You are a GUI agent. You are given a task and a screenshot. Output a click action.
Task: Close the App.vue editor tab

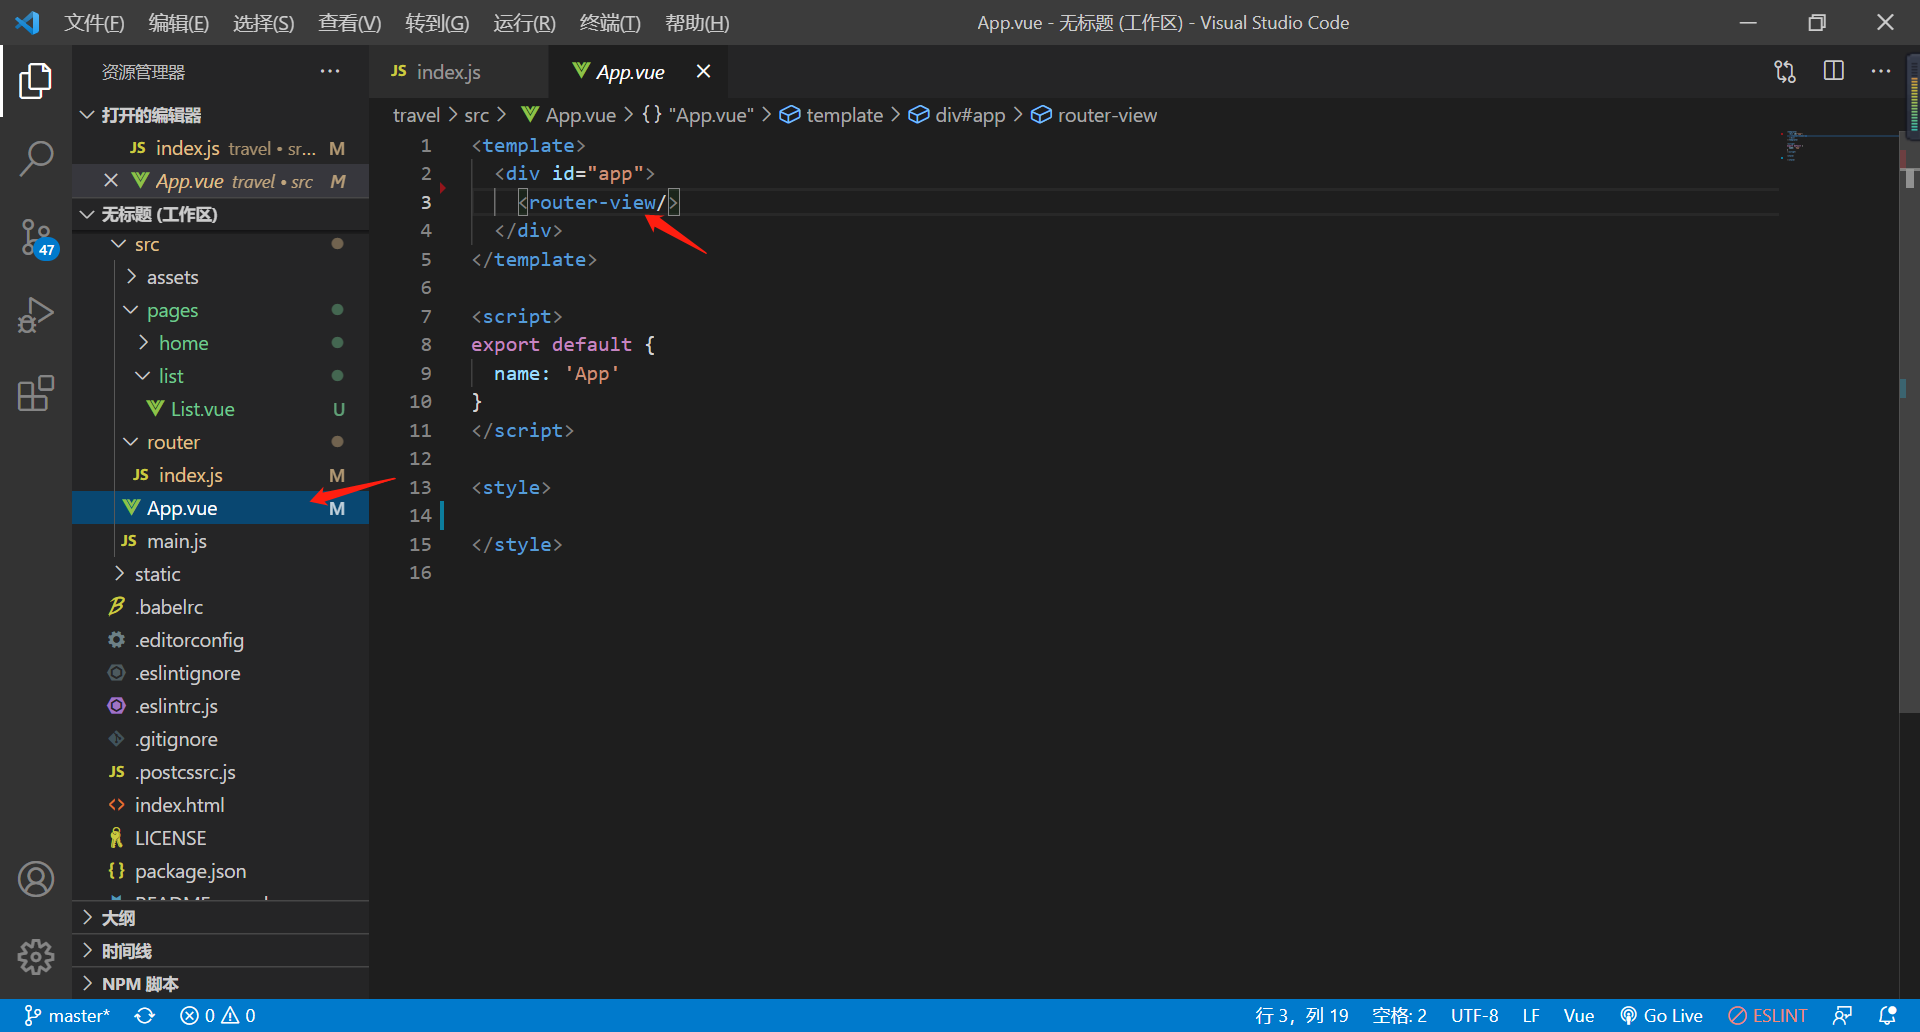[x=703, y=71]
